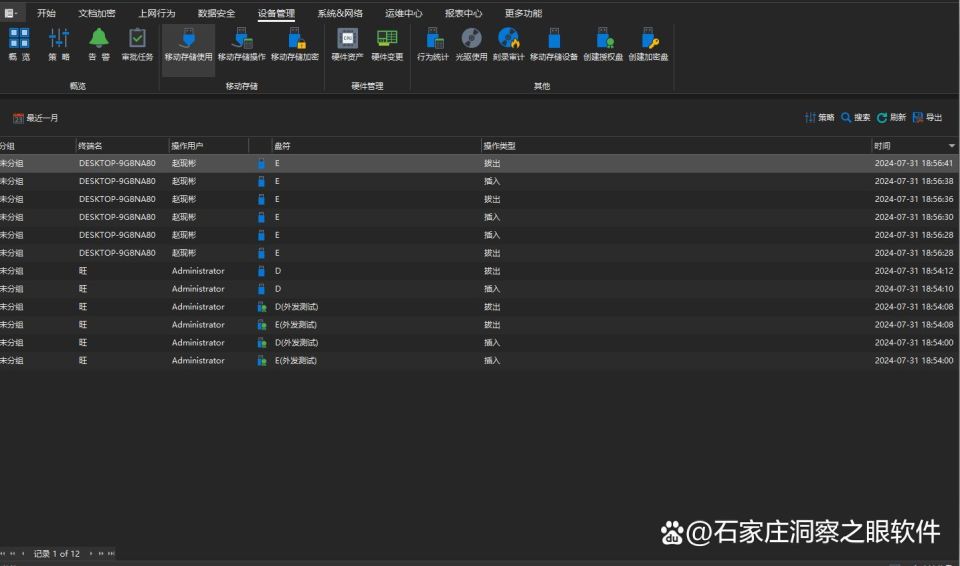Screen dimensions: 960x566
Task: Click the 刷新 refresh button
Action: 891,117
